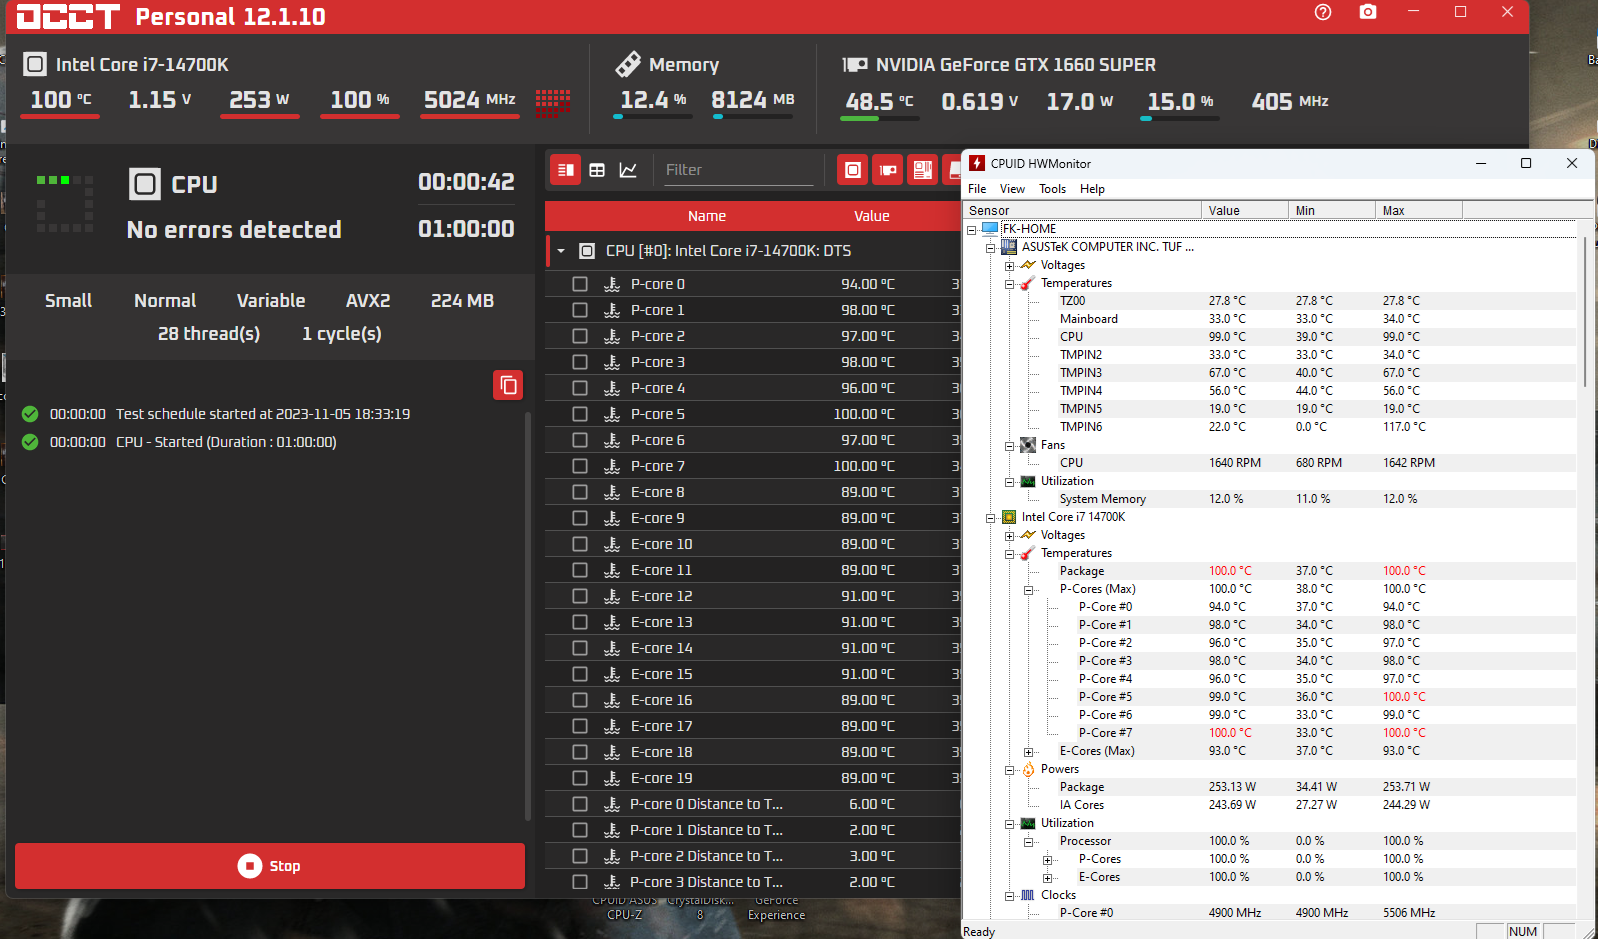Switch to table view layout icon
This screenshot has height=939, width=1598.
(597, 170)
